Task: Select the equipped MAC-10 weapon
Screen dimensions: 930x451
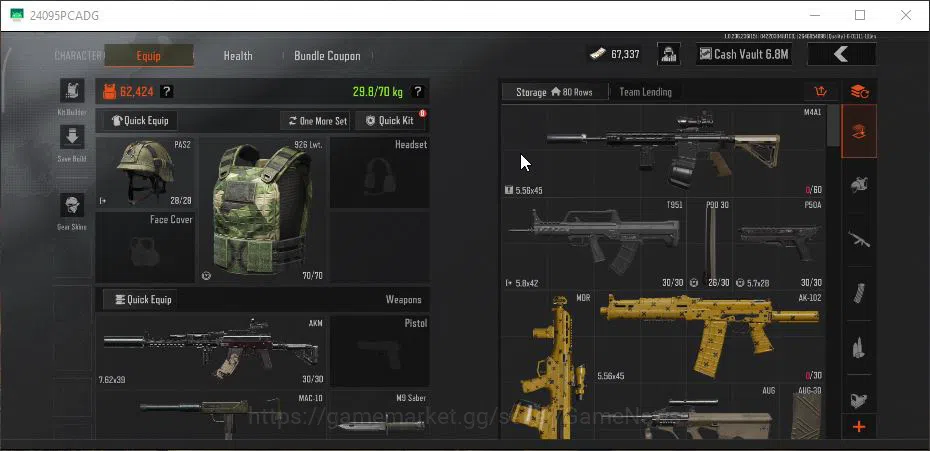Action: [211, 415]
